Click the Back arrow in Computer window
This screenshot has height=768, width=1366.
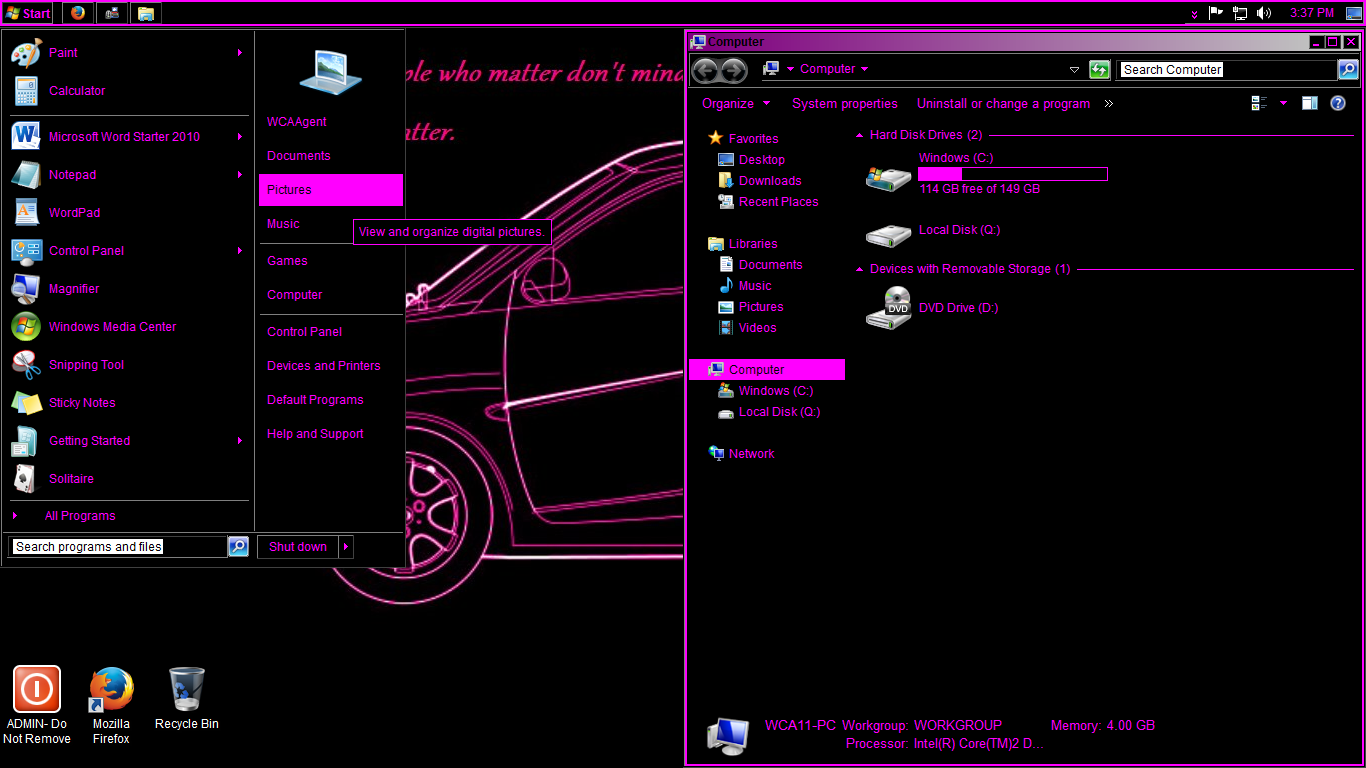click(x=705, y=70)
